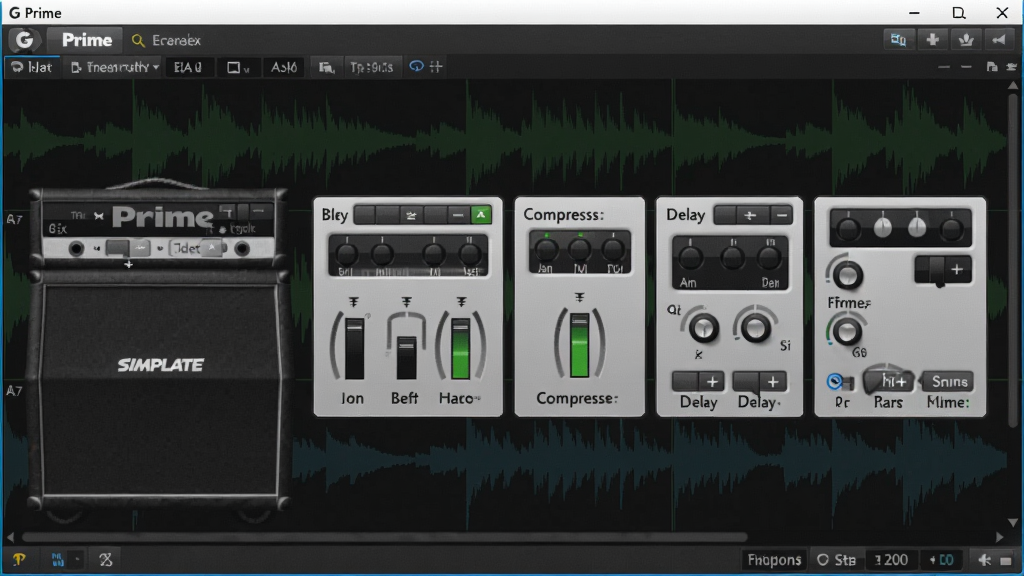1024x576 pixels.
Task: Click the Go knob in right panel
Action: pyautogui.click(x=846, y=332)
